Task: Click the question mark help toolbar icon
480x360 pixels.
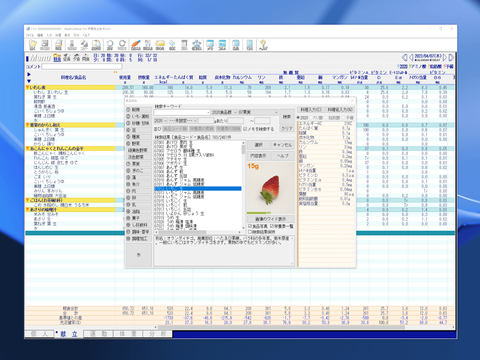Action: (263, 45)
